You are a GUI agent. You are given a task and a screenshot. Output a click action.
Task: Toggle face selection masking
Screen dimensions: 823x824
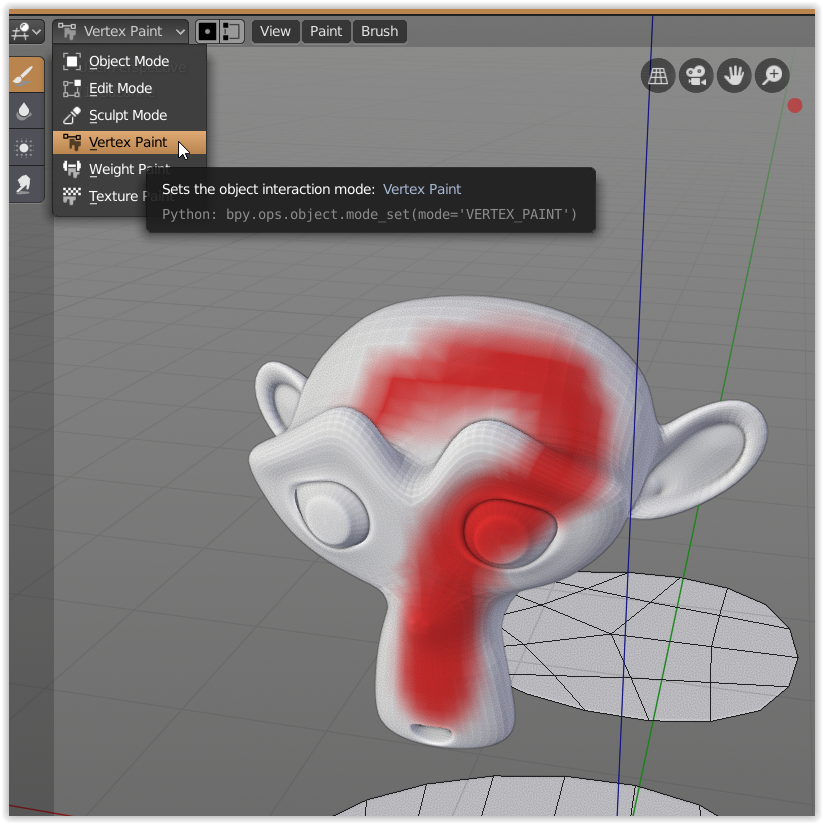point(208,32)
